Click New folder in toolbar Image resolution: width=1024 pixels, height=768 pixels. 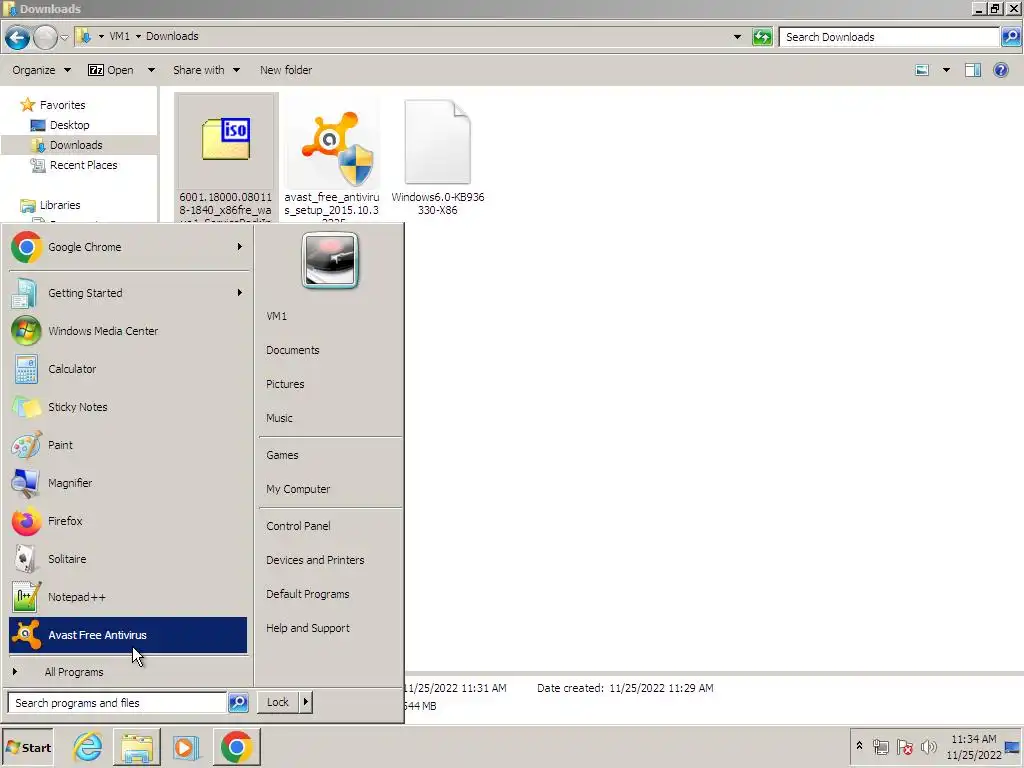286,70
